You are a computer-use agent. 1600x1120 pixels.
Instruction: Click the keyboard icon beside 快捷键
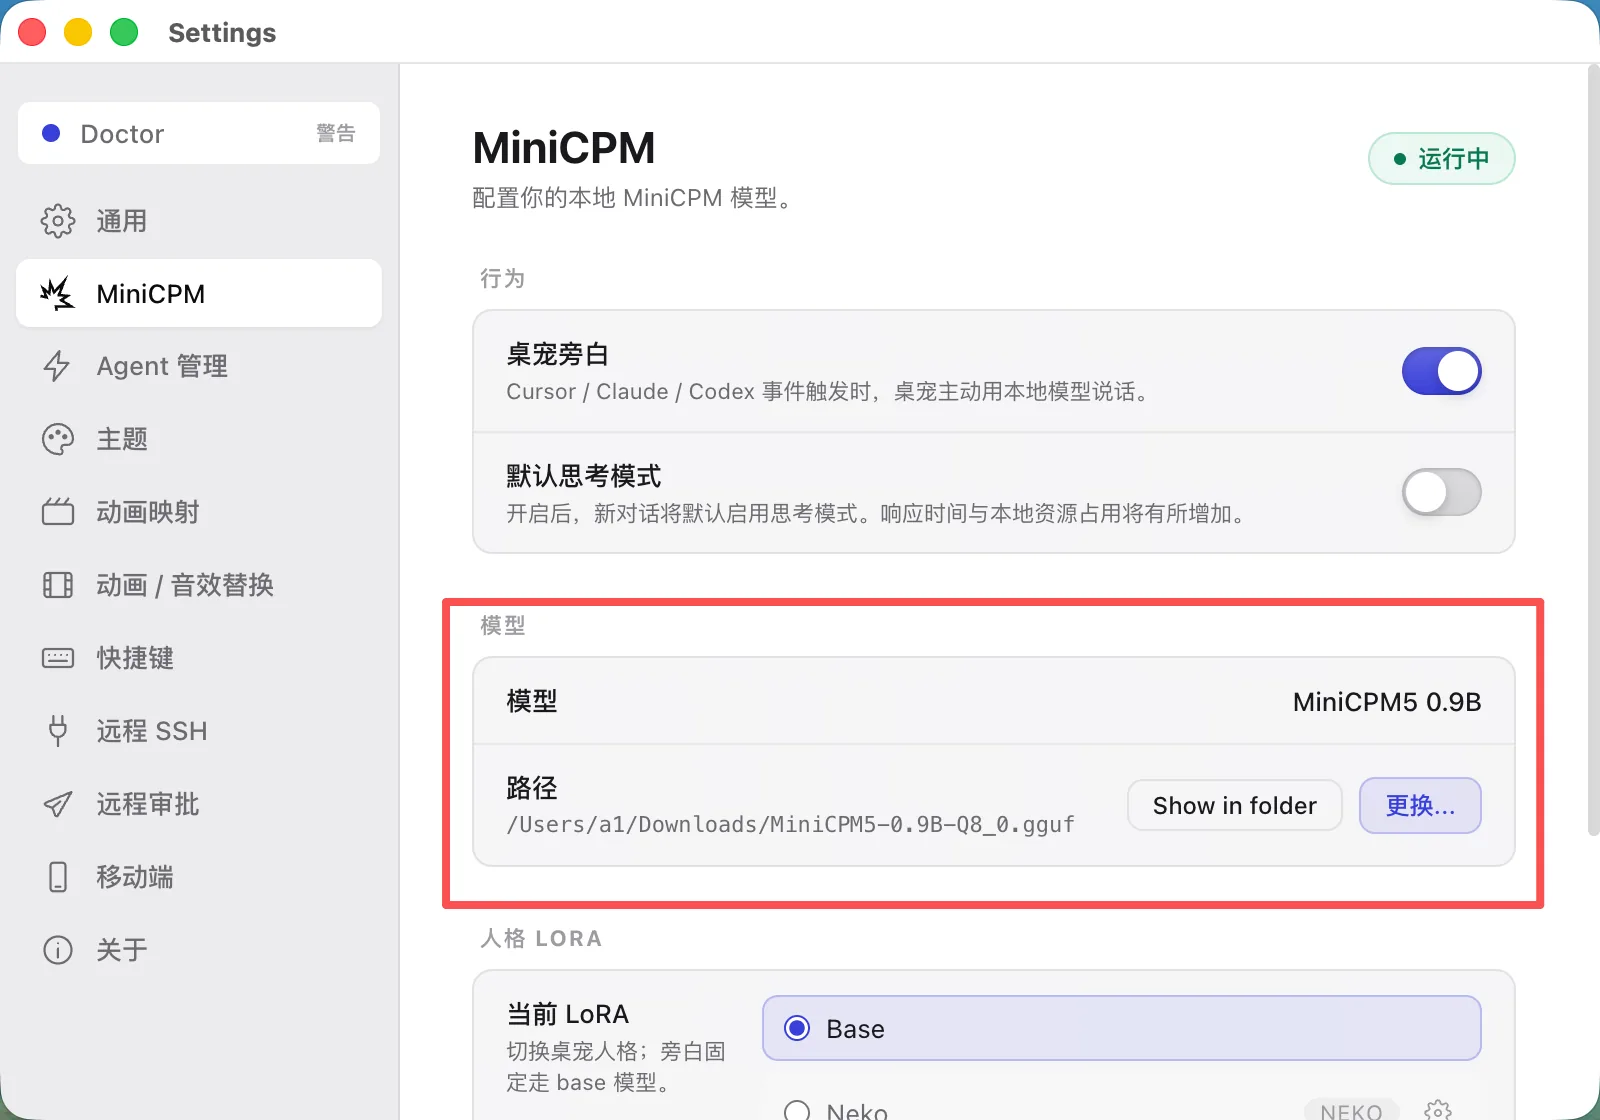(x=58, y=658)
